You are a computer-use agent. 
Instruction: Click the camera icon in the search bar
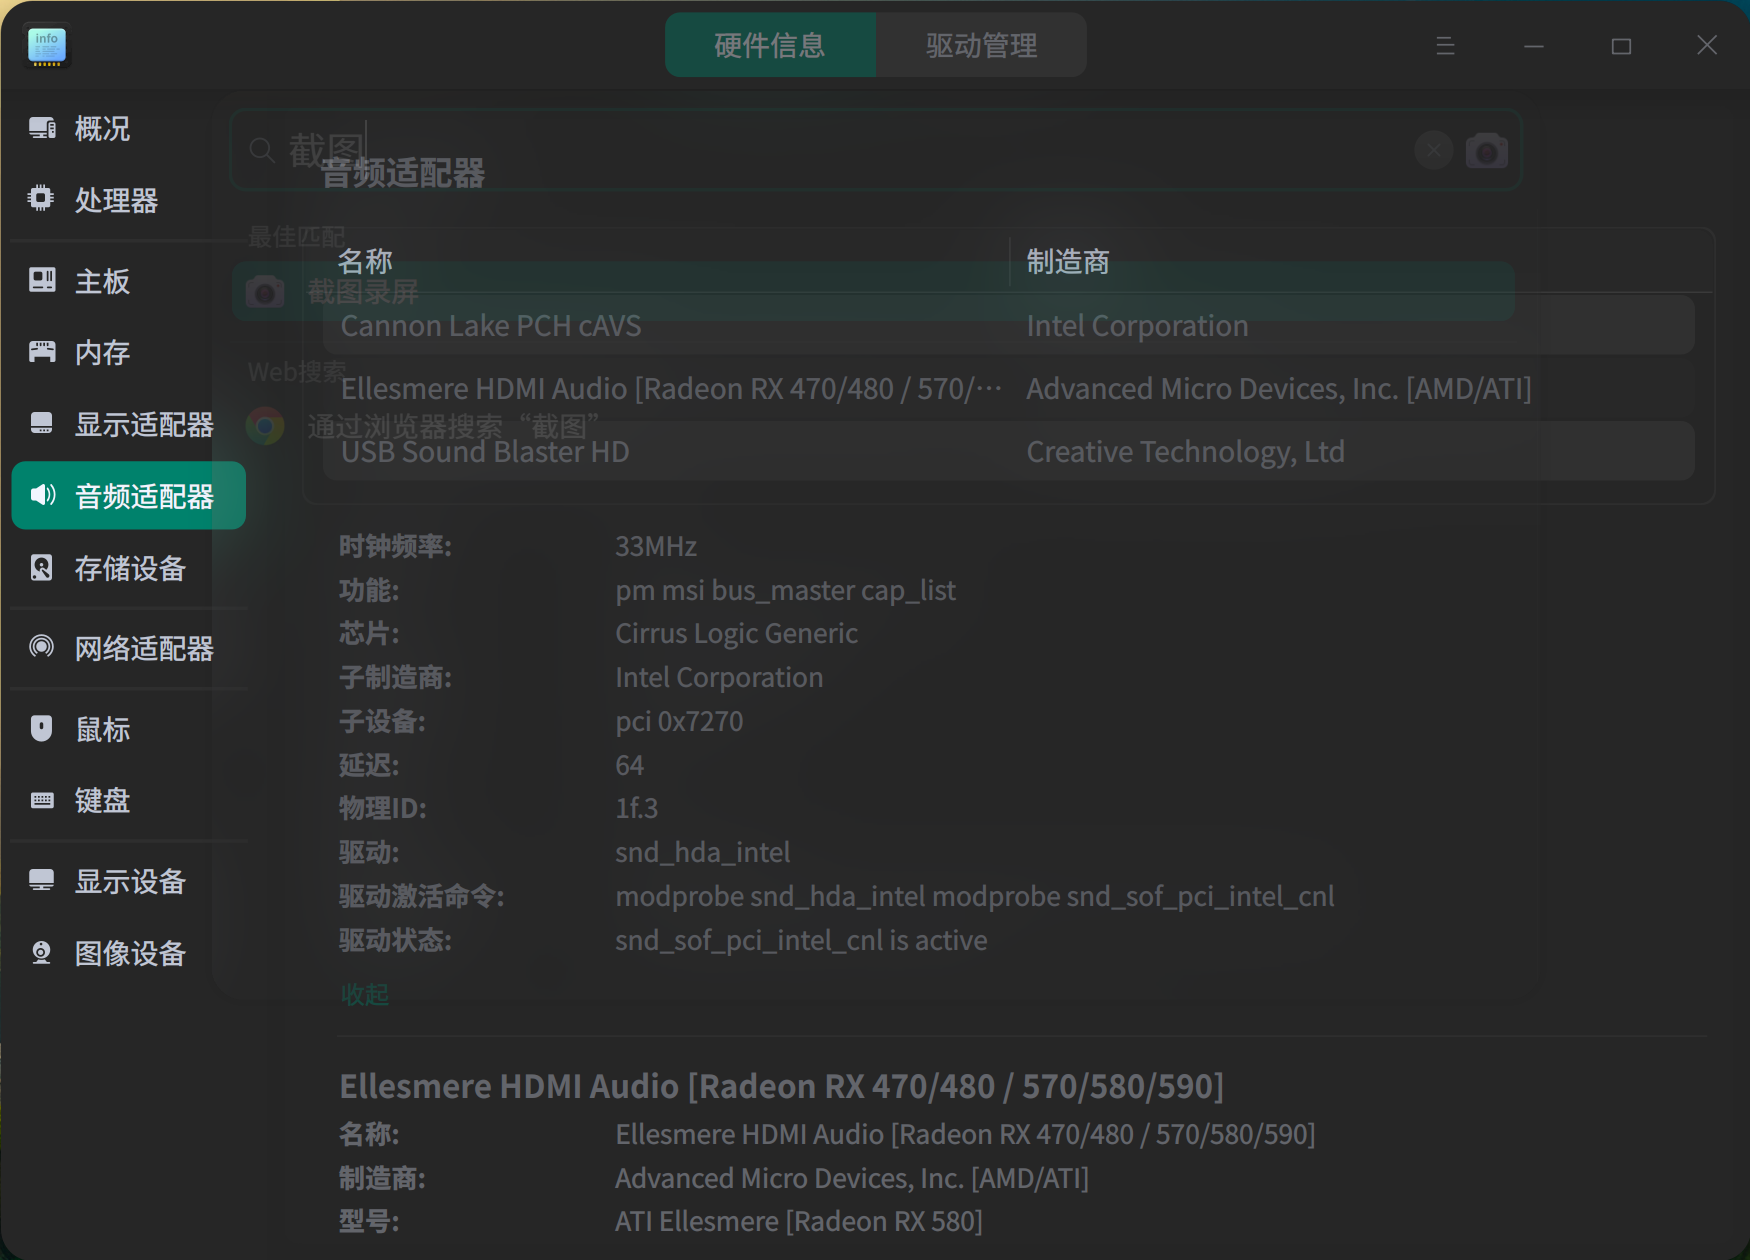pyautogui.click(x=1487, y=150)
